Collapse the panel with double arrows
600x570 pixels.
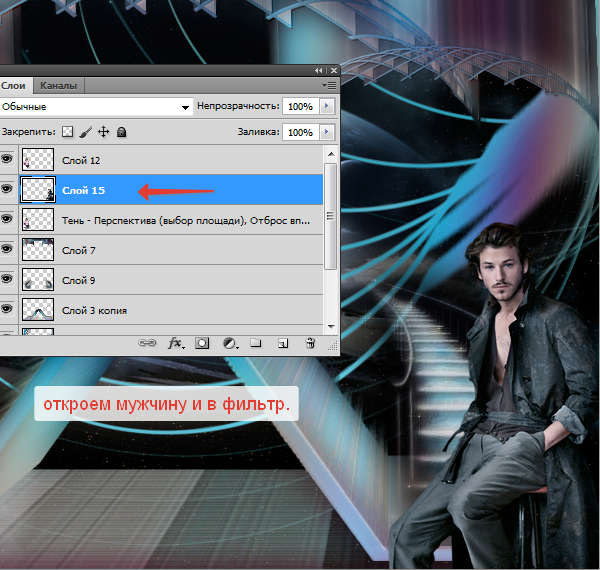coord(319,70)
